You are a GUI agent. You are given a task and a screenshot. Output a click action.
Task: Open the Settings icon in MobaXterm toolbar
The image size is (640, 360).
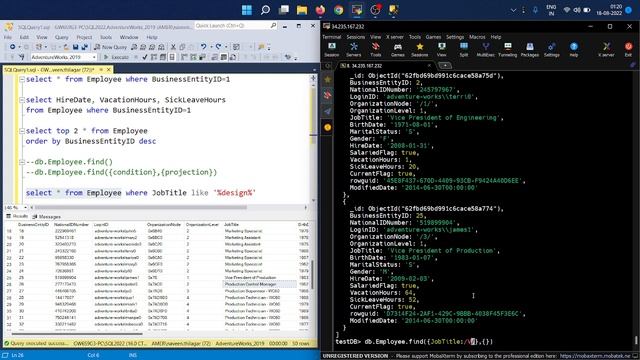[551, 49]
